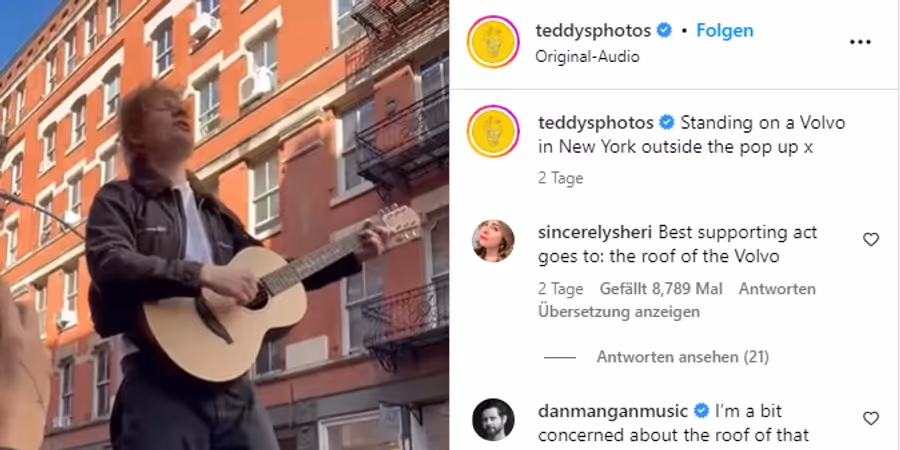This screenshot has height=450, width=900.
Task: Open the three-dots more options menu
Action: tap(860, 42)
